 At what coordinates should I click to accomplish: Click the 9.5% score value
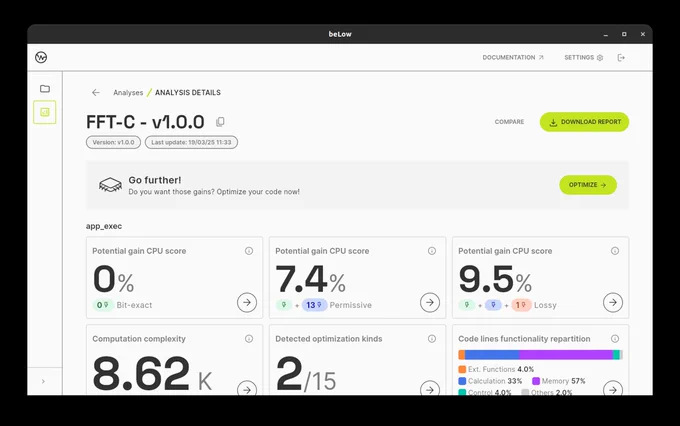pos(495,279)
